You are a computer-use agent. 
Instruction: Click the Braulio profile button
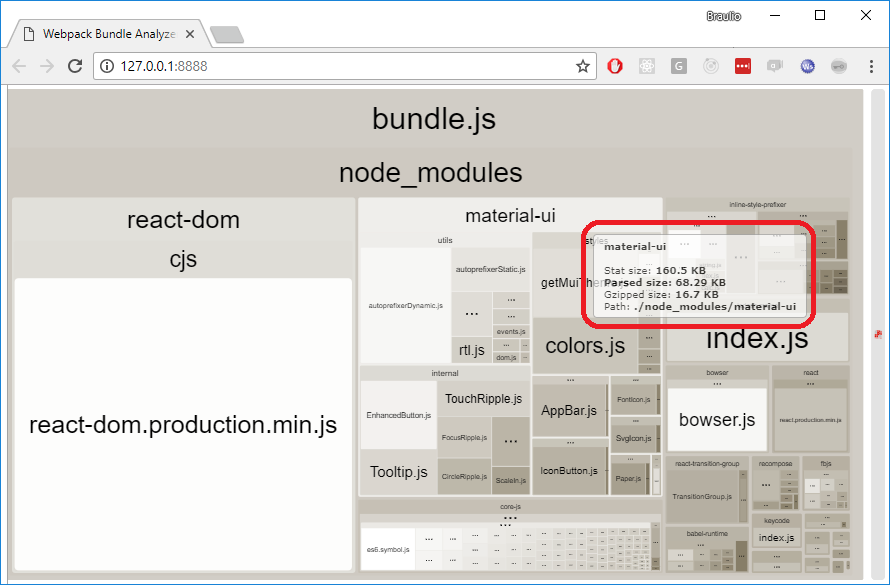[x=724, y=16]
